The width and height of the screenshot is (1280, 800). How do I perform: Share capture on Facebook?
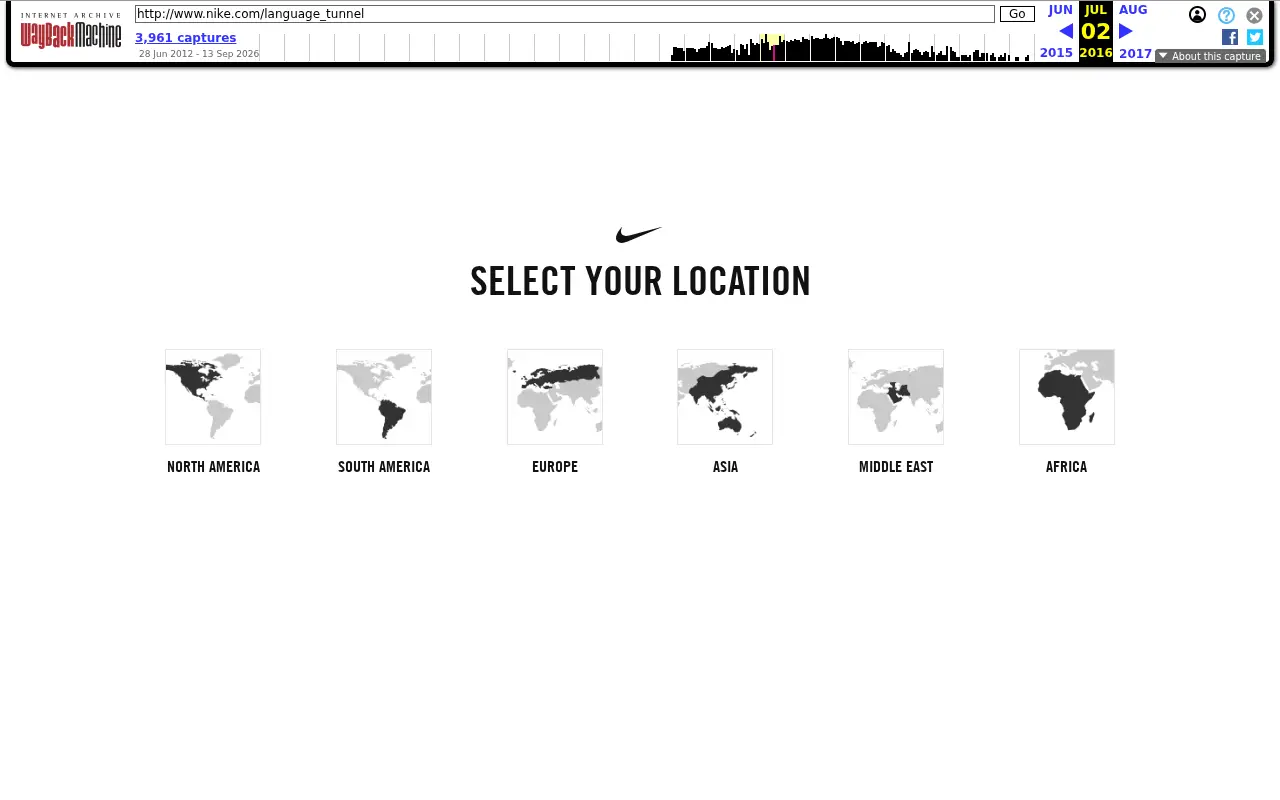pyautogui.click(x=1230, y=37)
